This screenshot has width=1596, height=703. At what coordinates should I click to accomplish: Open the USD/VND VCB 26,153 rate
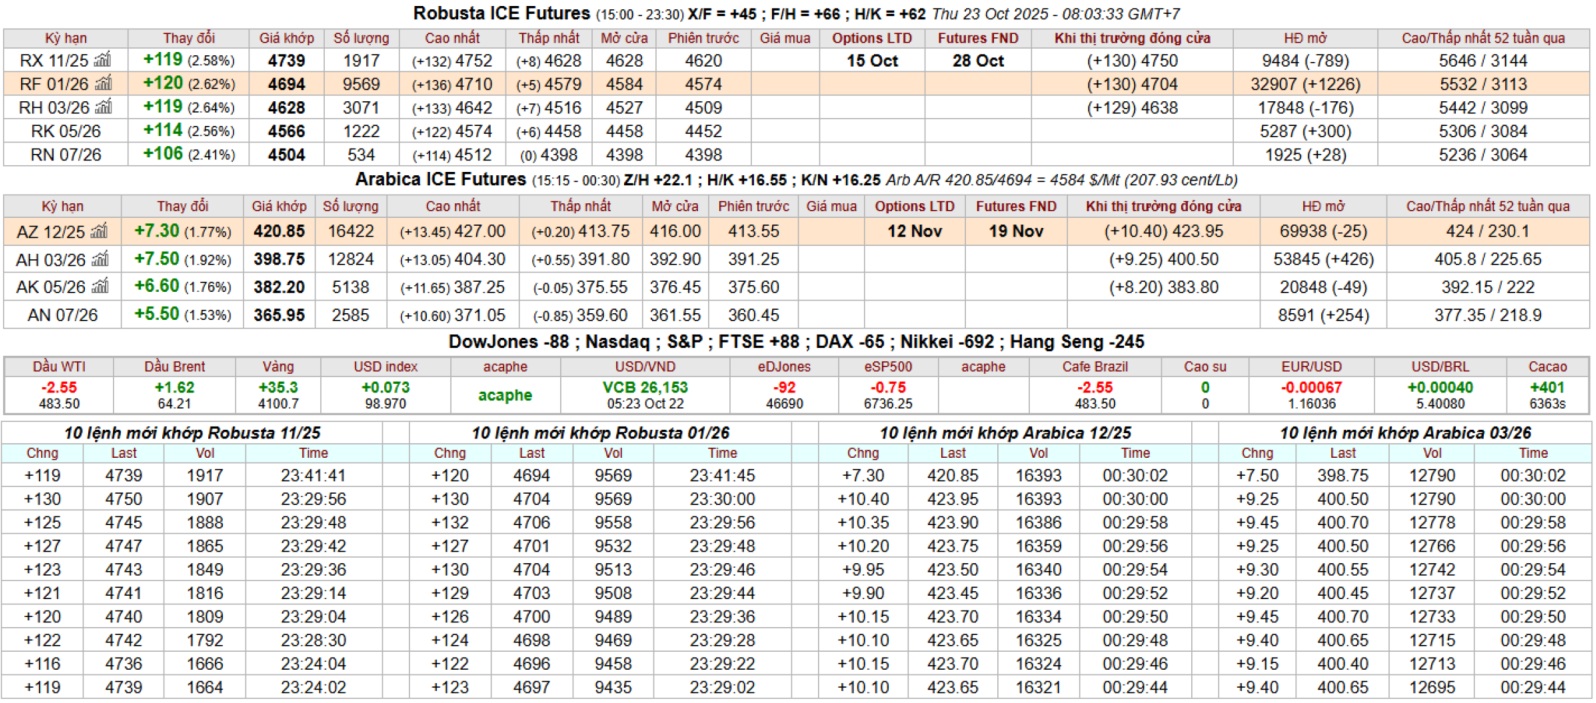coord(645,388)
